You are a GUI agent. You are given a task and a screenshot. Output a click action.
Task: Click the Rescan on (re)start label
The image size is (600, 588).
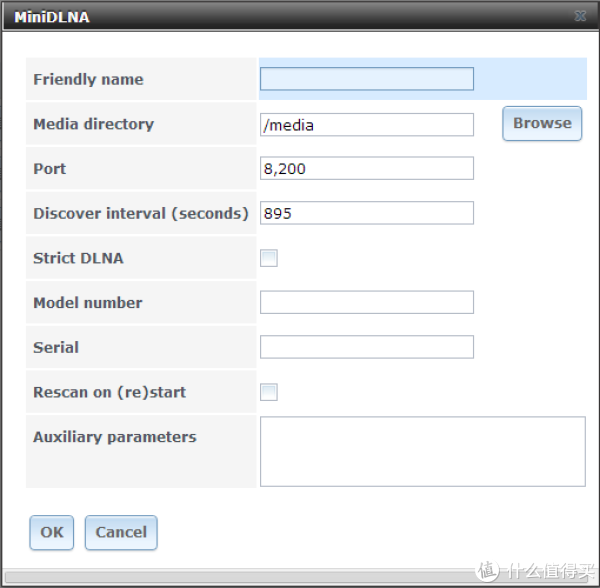click(110, 392)
